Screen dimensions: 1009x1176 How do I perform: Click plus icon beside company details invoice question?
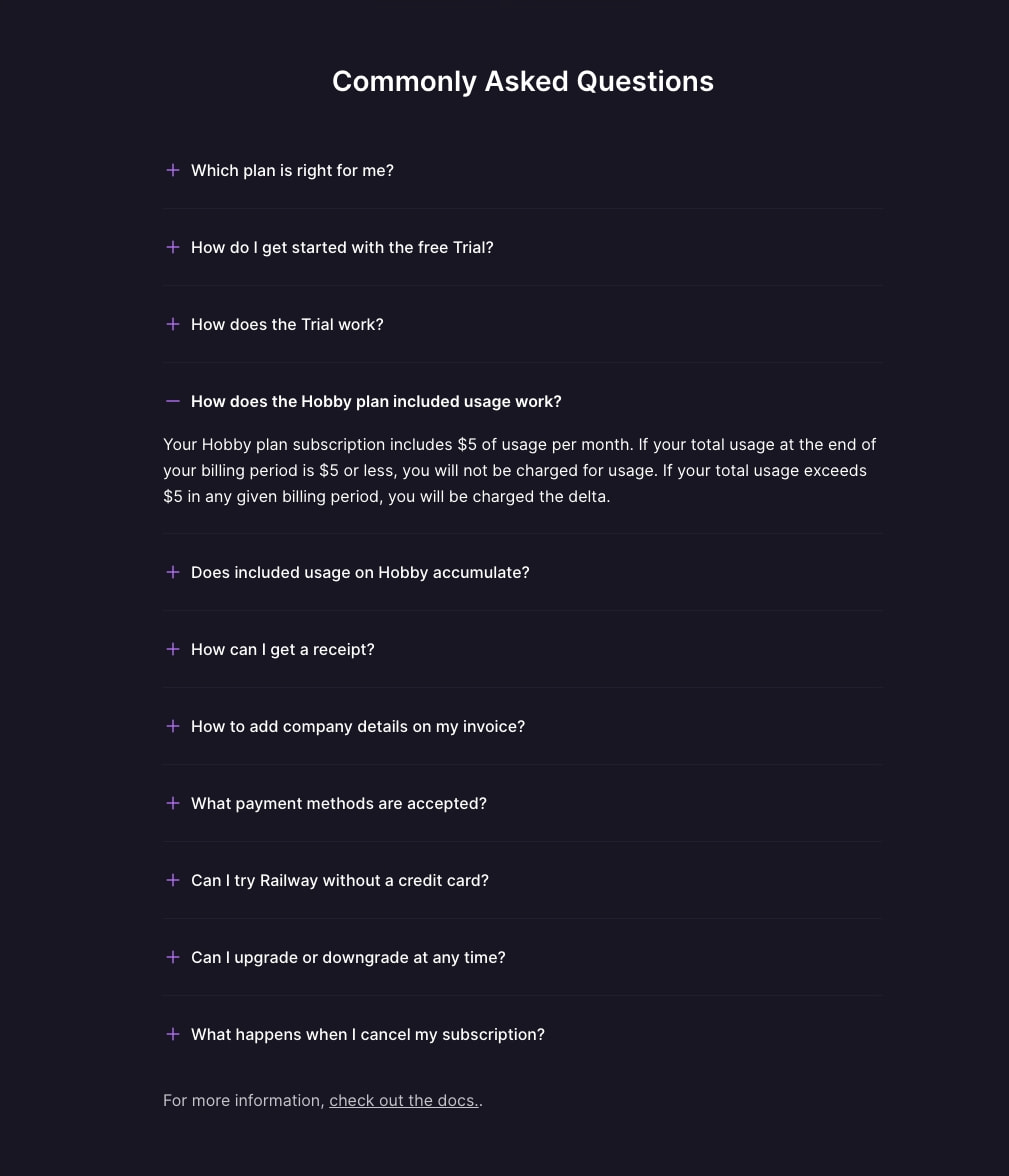173,726
